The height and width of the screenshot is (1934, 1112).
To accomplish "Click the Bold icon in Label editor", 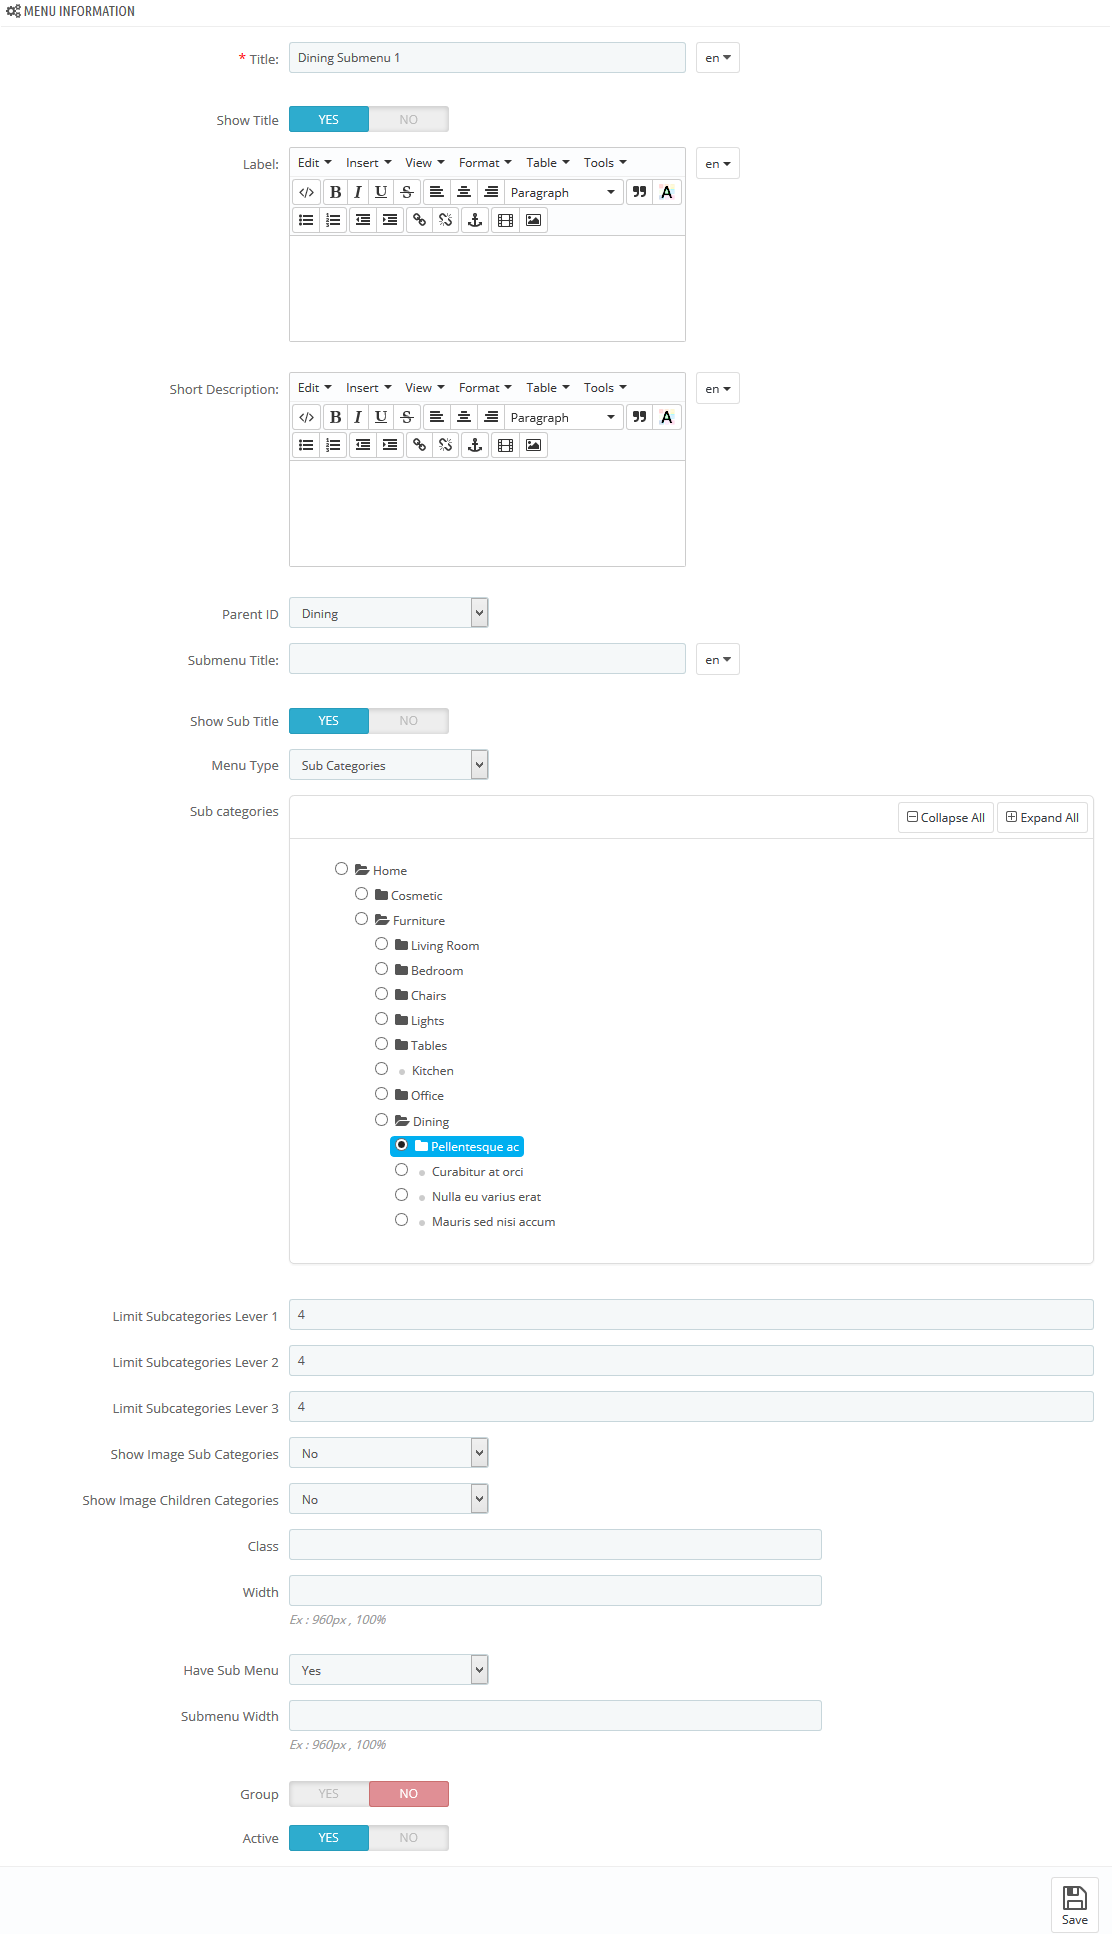I will pyautogui.click(x=335, y=192).
